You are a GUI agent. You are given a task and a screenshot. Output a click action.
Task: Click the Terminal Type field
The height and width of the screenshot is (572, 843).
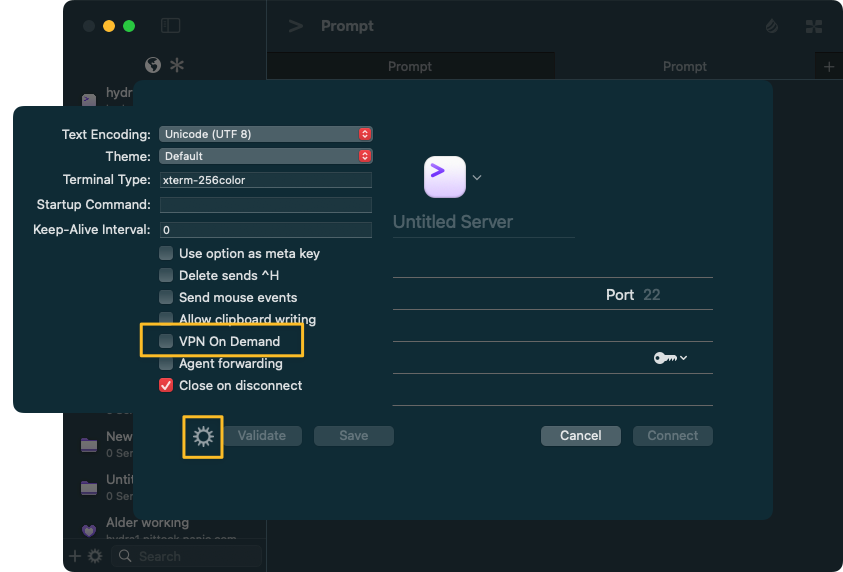tap(266, 180)
